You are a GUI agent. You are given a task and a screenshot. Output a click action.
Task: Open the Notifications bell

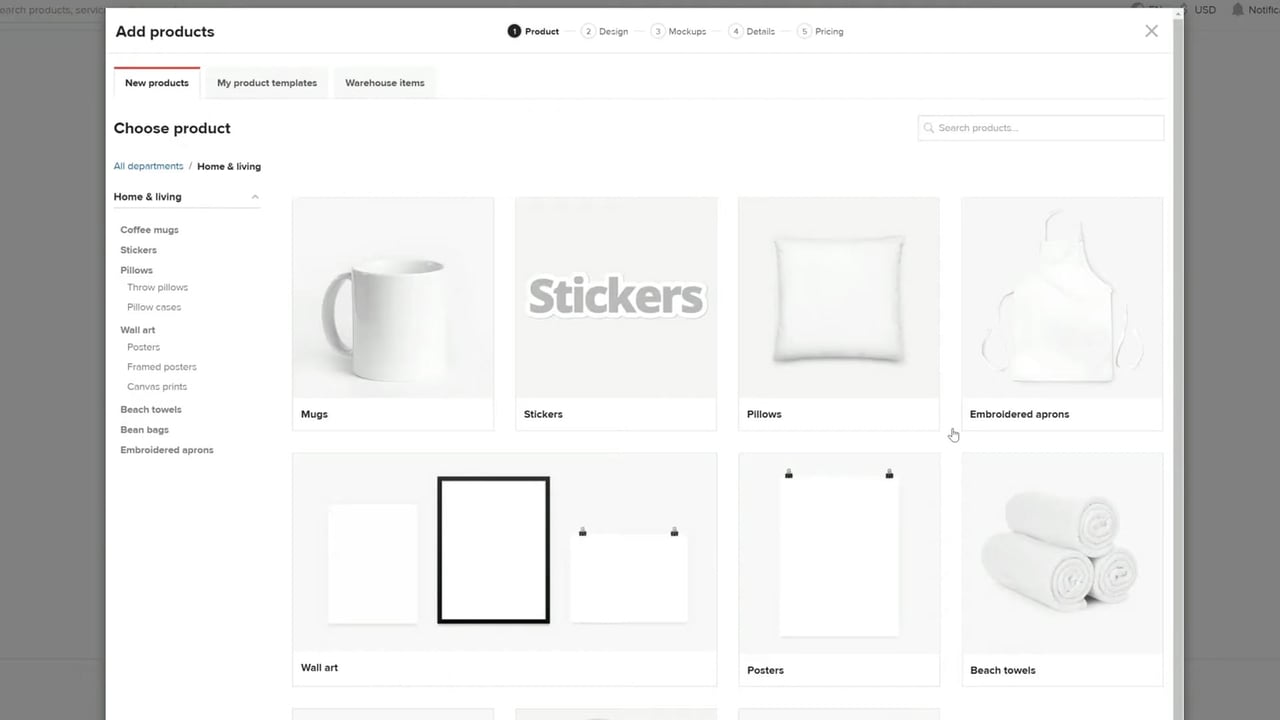pos(1240,10)
